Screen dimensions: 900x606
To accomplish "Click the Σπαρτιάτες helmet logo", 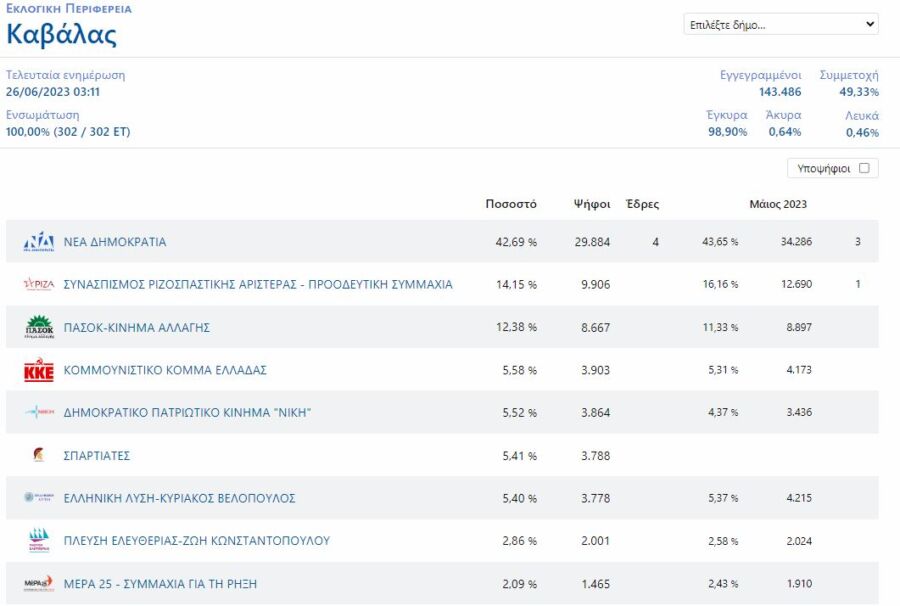I will [x=38, y=456].
